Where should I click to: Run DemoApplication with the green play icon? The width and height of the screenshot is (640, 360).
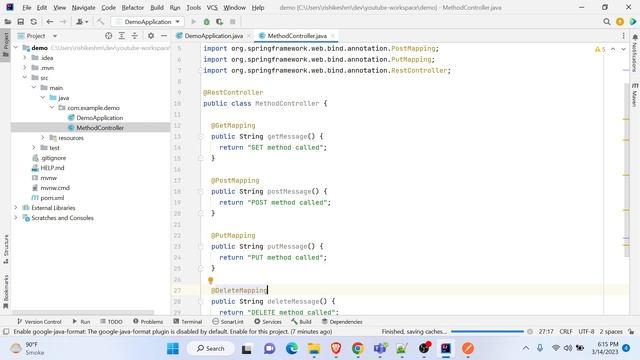(x=194, y=22)
